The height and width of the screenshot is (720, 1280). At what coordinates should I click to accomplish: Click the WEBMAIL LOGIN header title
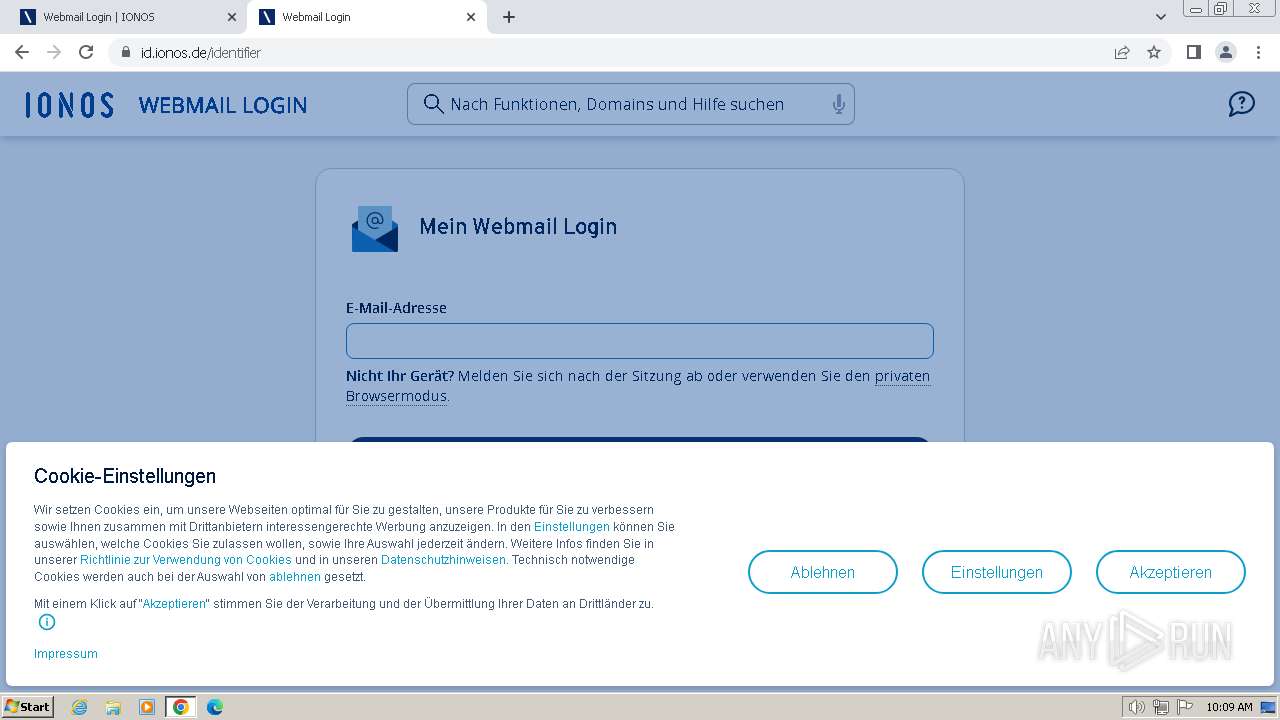223,105
